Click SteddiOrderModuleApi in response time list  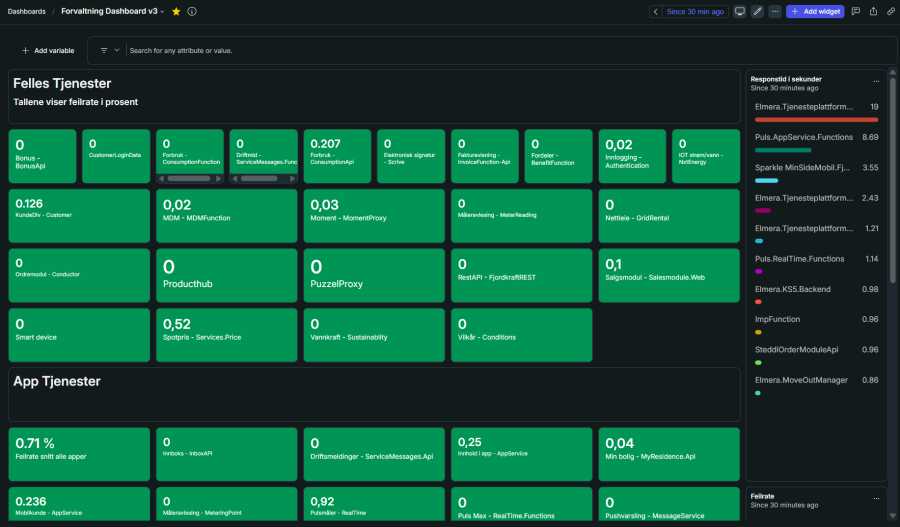pyautogui.click(x=797, y=350)
